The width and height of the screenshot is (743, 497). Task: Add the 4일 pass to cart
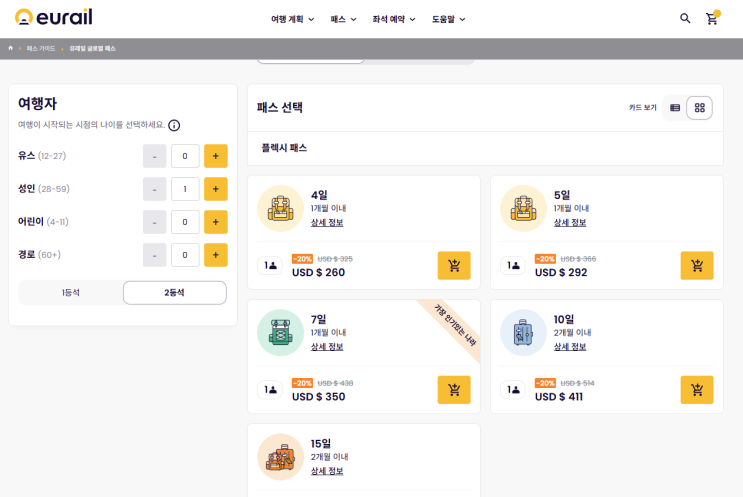454,265
